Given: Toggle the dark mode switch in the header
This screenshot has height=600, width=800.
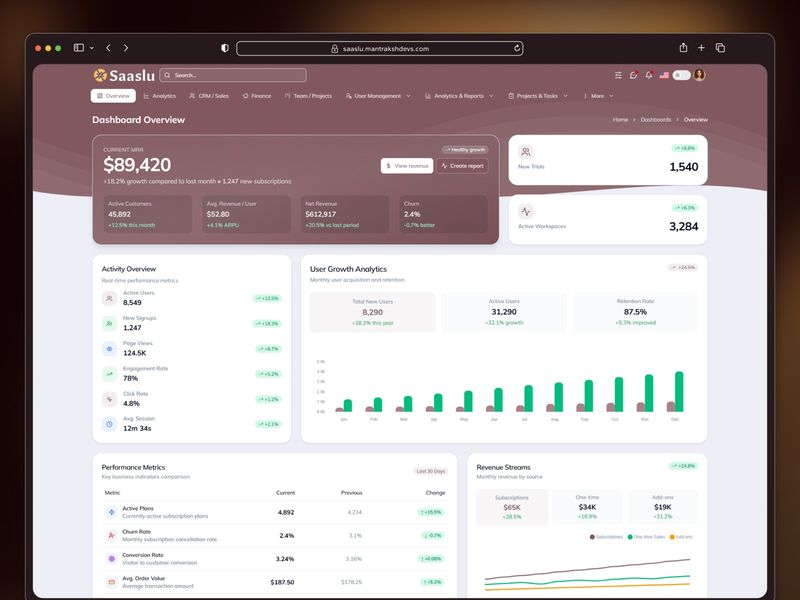Looking at the screenshot, I should 681,76.
